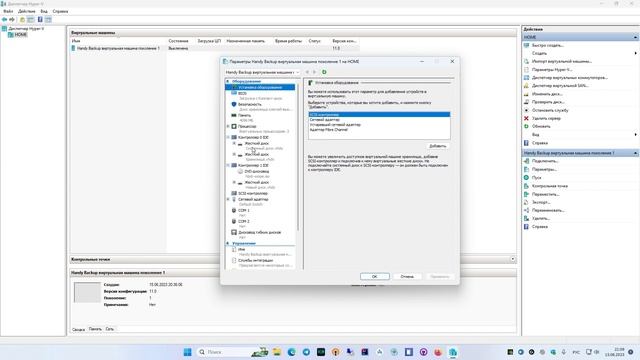The width and height of the screenshot is (640, 360).
Task: Open the Файл menu in Hyper-V Manager
Action: click(x=8, y=11)
